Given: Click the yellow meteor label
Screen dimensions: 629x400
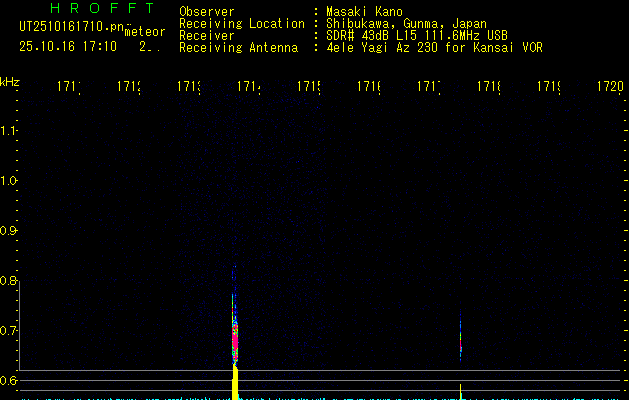Looking at the screenshot, I should 144,32.
